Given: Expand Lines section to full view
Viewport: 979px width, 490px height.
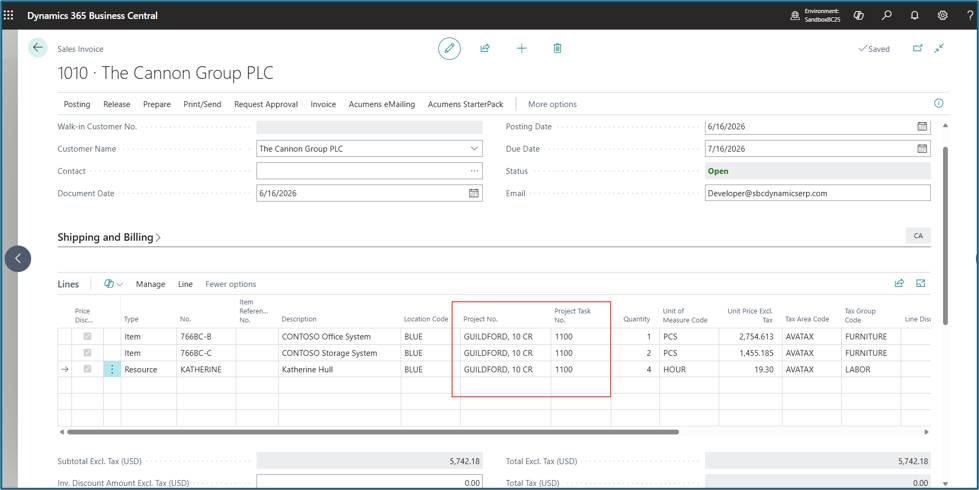Looking at the screenshot, I should [x=920, y=283].
